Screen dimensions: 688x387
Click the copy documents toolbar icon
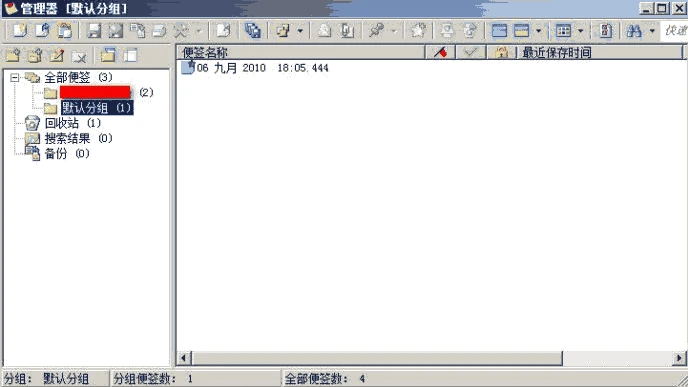137,30
